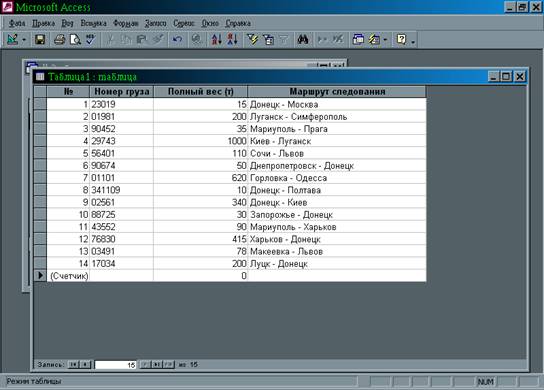The width and height of the screenshot is (544, 390).
Task: Select the Маршрут следования column header
Action: click(337, 92)
